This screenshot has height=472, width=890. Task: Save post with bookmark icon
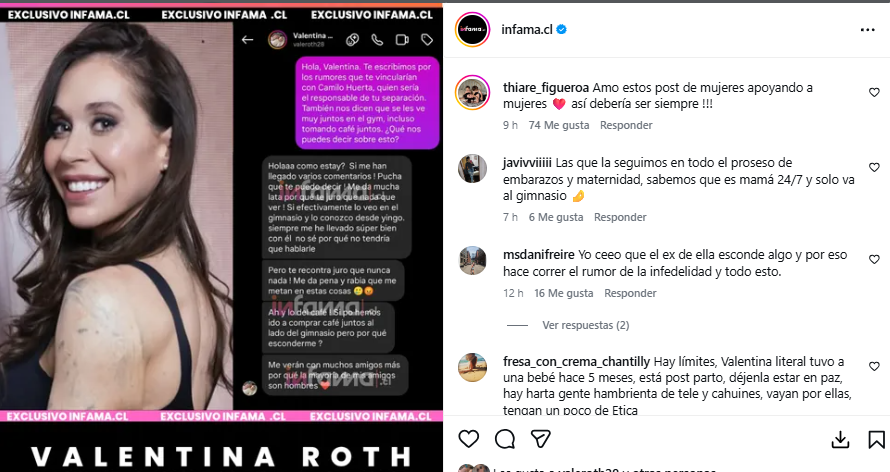876,439
